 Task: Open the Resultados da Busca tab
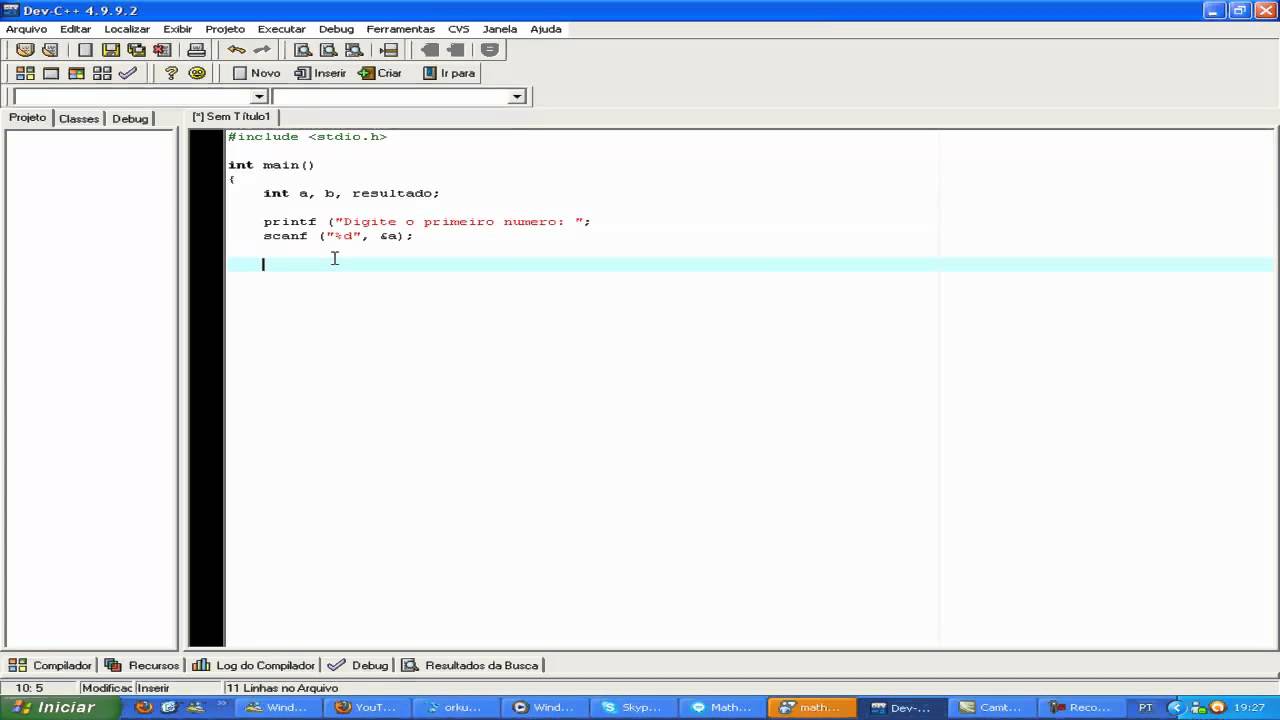pos(470,665)
